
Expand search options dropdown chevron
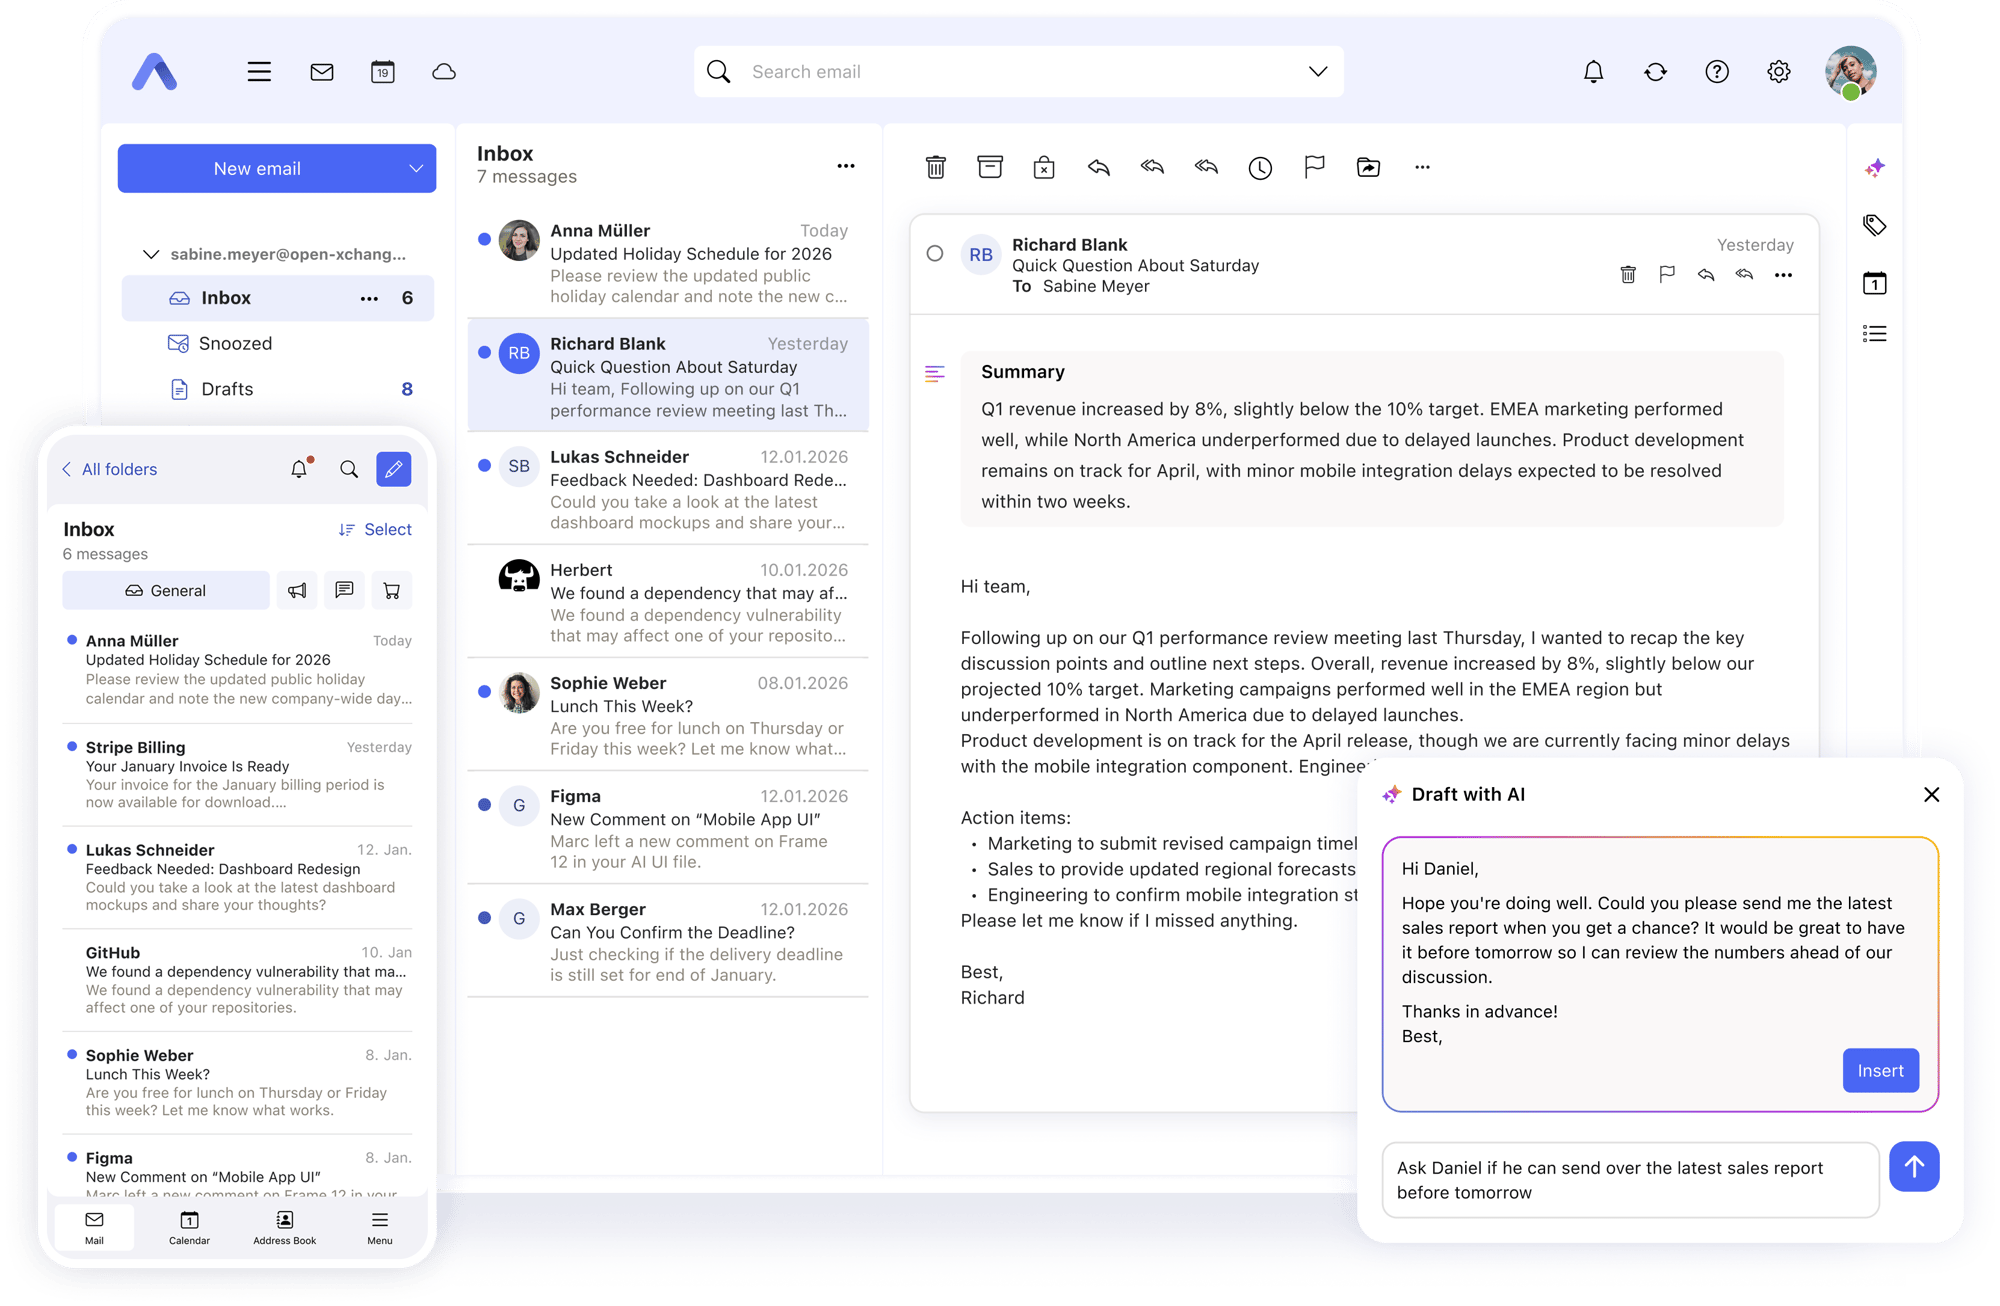1317,72
